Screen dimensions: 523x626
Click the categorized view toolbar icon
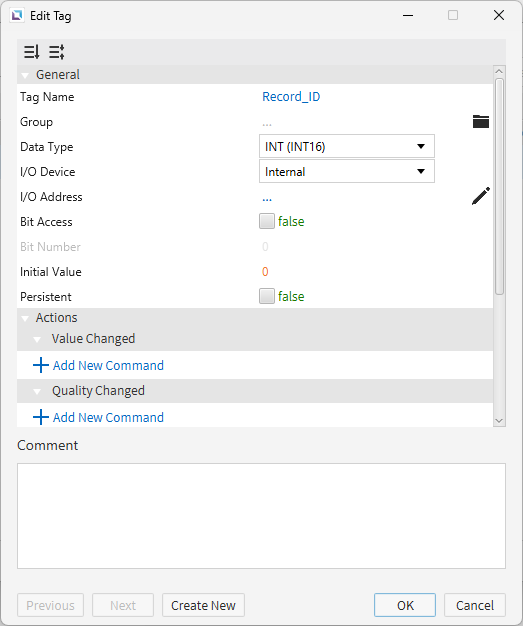pos(57,52)
